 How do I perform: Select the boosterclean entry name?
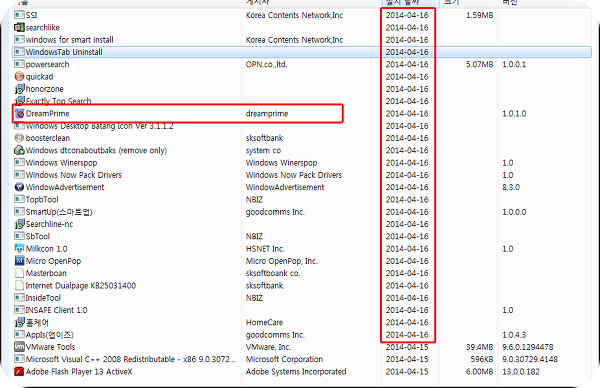click(48, 138)
